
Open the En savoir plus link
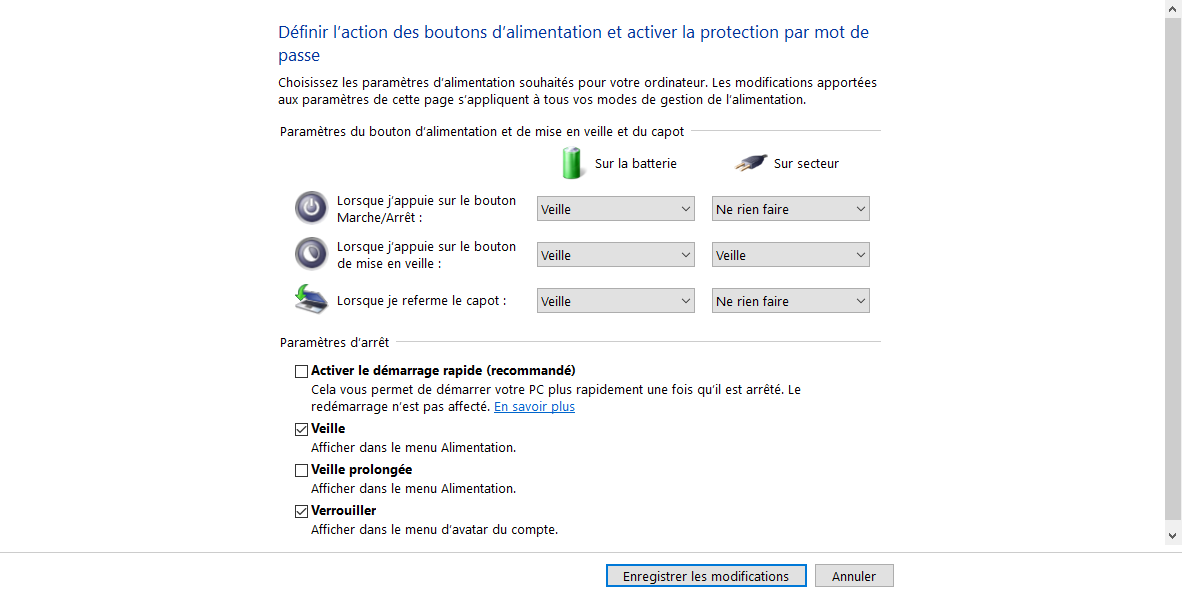(x=534, y=407)
